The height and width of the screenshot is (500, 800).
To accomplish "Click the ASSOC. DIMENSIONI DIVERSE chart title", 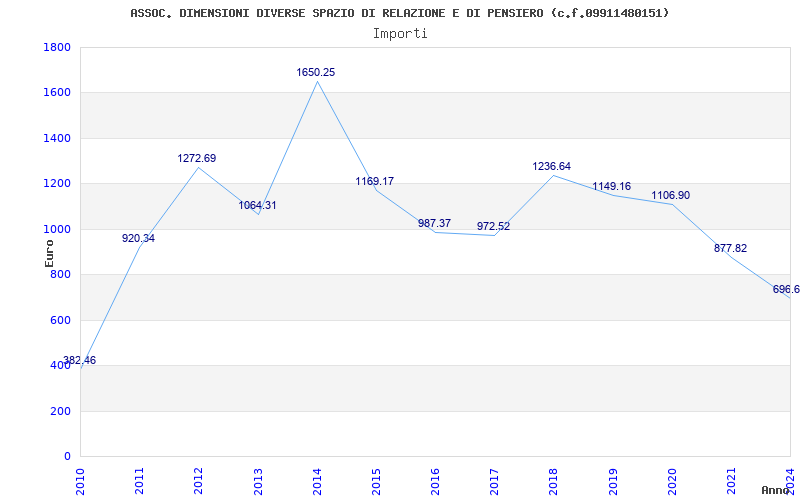I will point(400,13).
